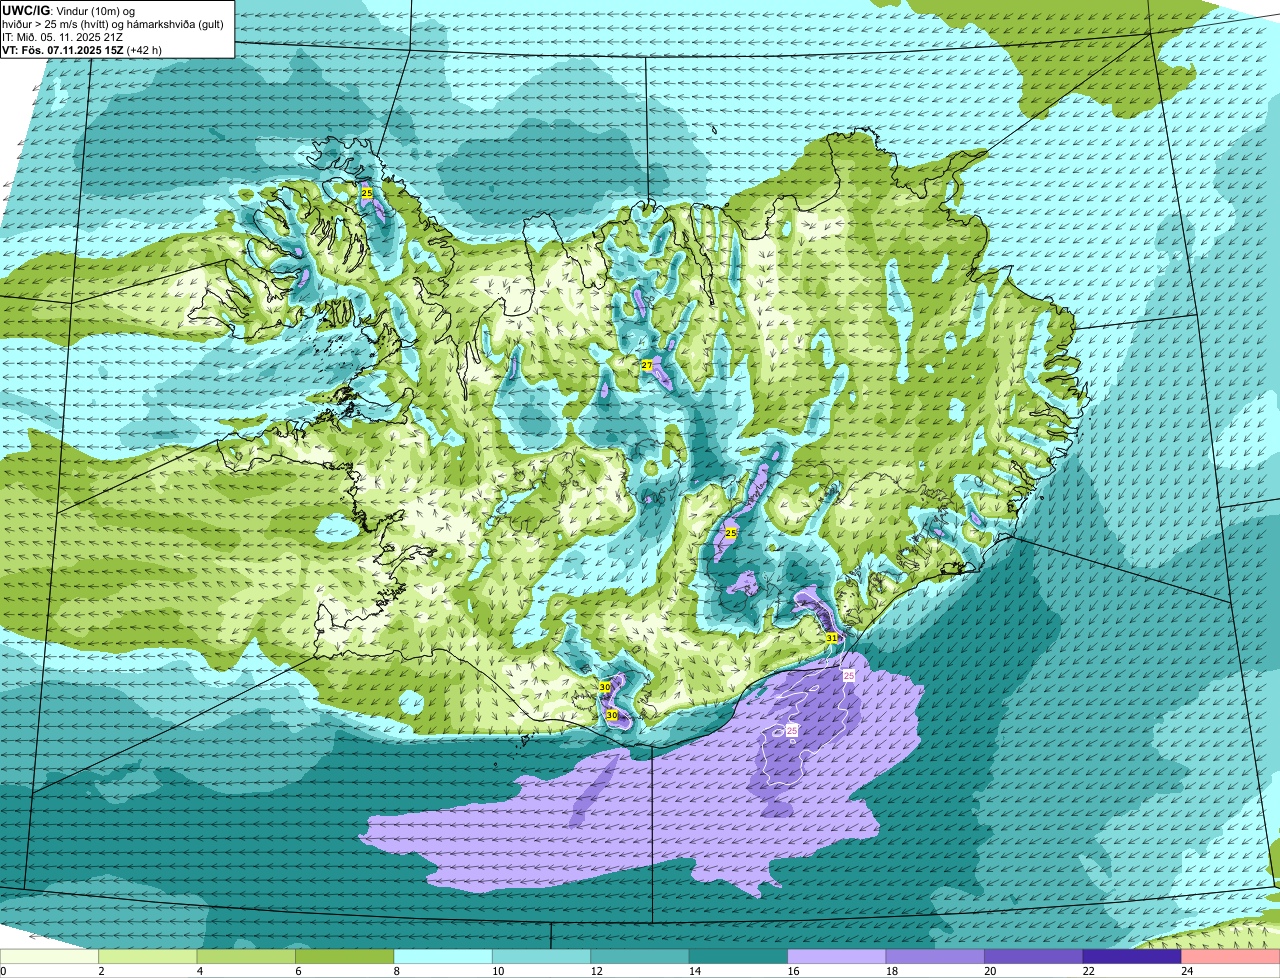Click the legend scale number 0

3,971
